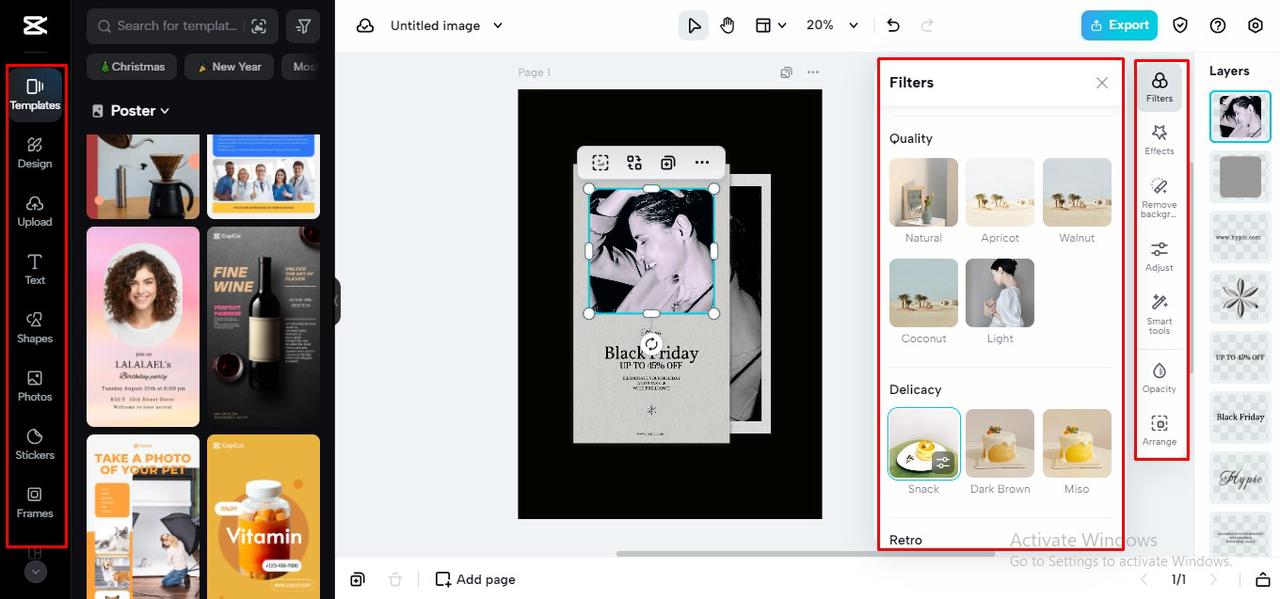Screen dimensions: 1280x599
Task: Expand the bottom sidebar more arrow
Action: tap(35, 572)
